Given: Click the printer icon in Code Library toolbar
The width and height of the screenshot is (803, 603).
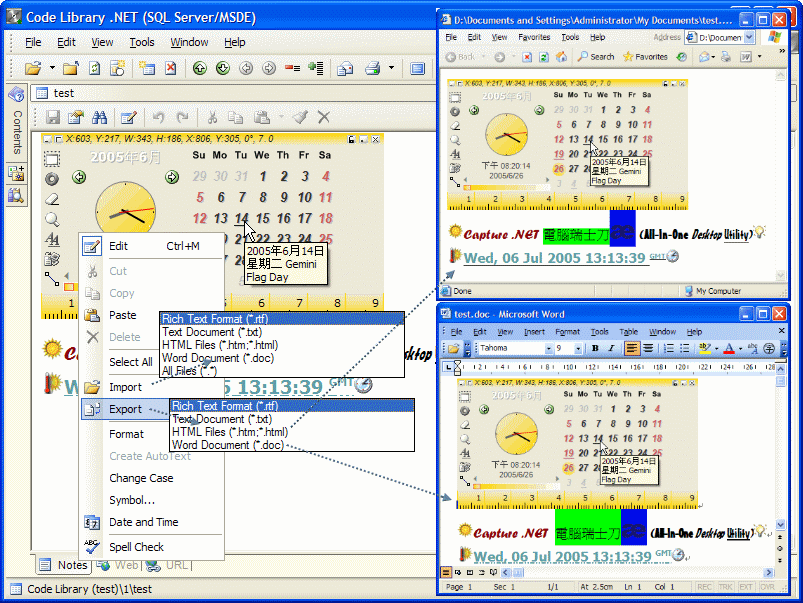Looking at the screenshot, I should (x=372, y=68).
